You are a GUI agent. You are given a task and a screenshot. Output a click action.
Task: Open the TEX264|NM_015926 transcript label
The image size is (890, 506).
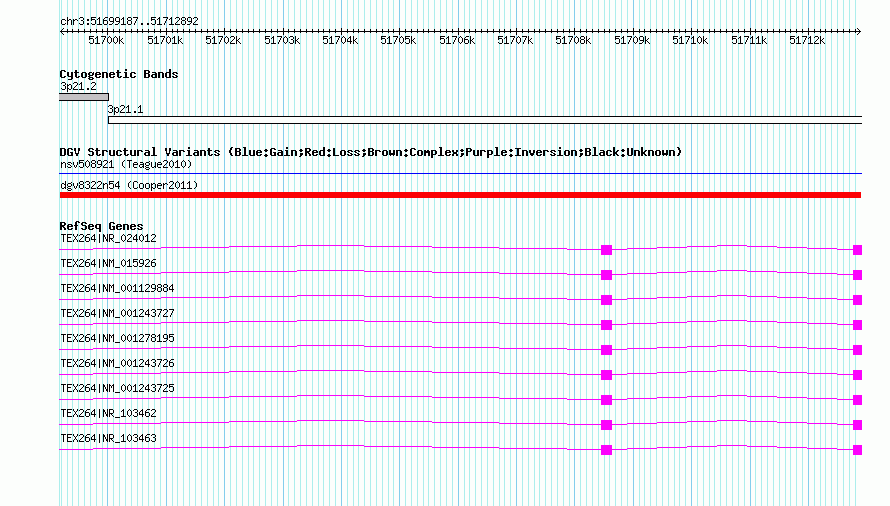108,264
